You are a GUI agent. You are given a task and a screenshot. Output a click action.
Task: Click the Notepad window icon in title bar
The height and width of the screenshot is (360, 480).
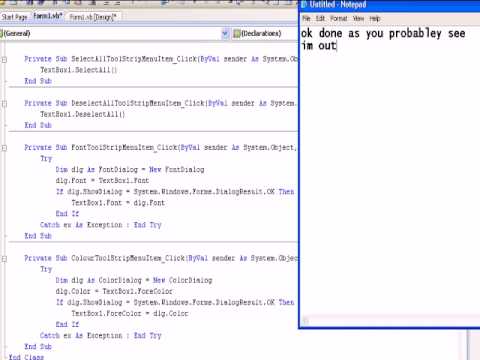click(304, 5)
